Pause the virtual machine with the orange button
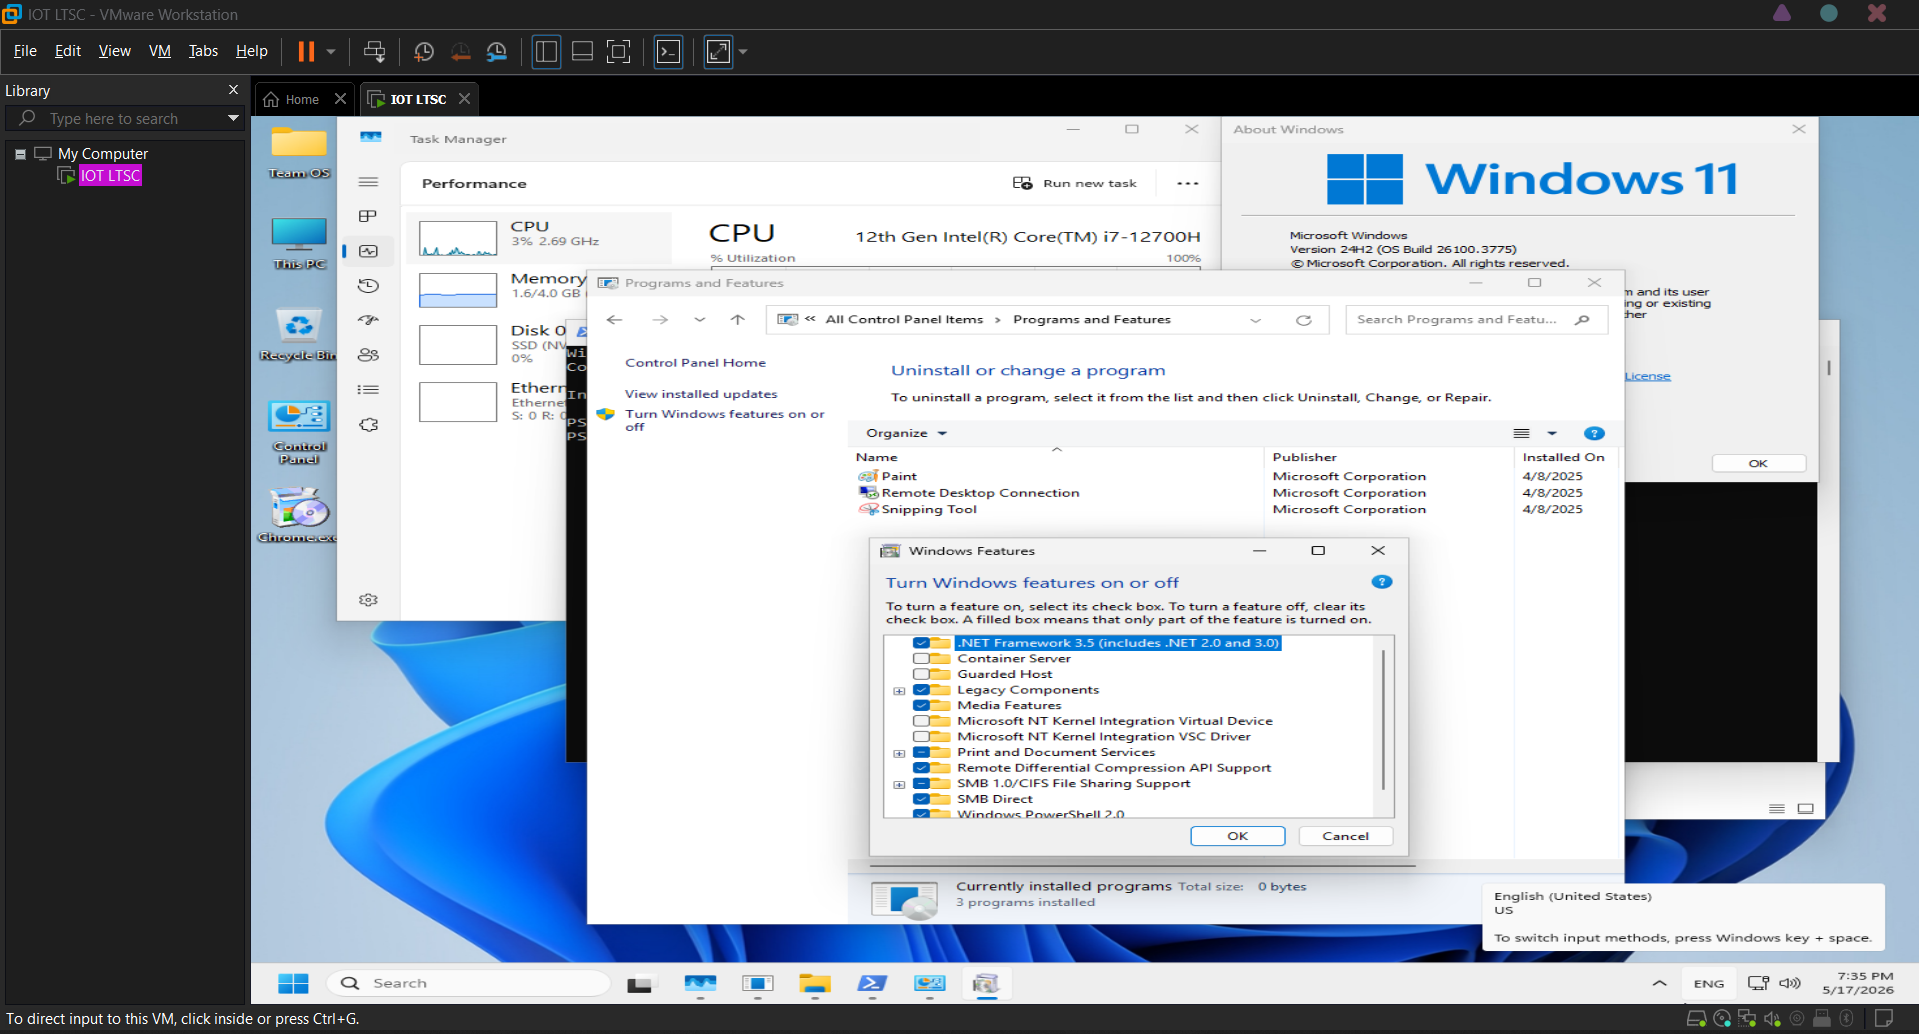The image size is (1919, 1034). (x=306, y=51)
